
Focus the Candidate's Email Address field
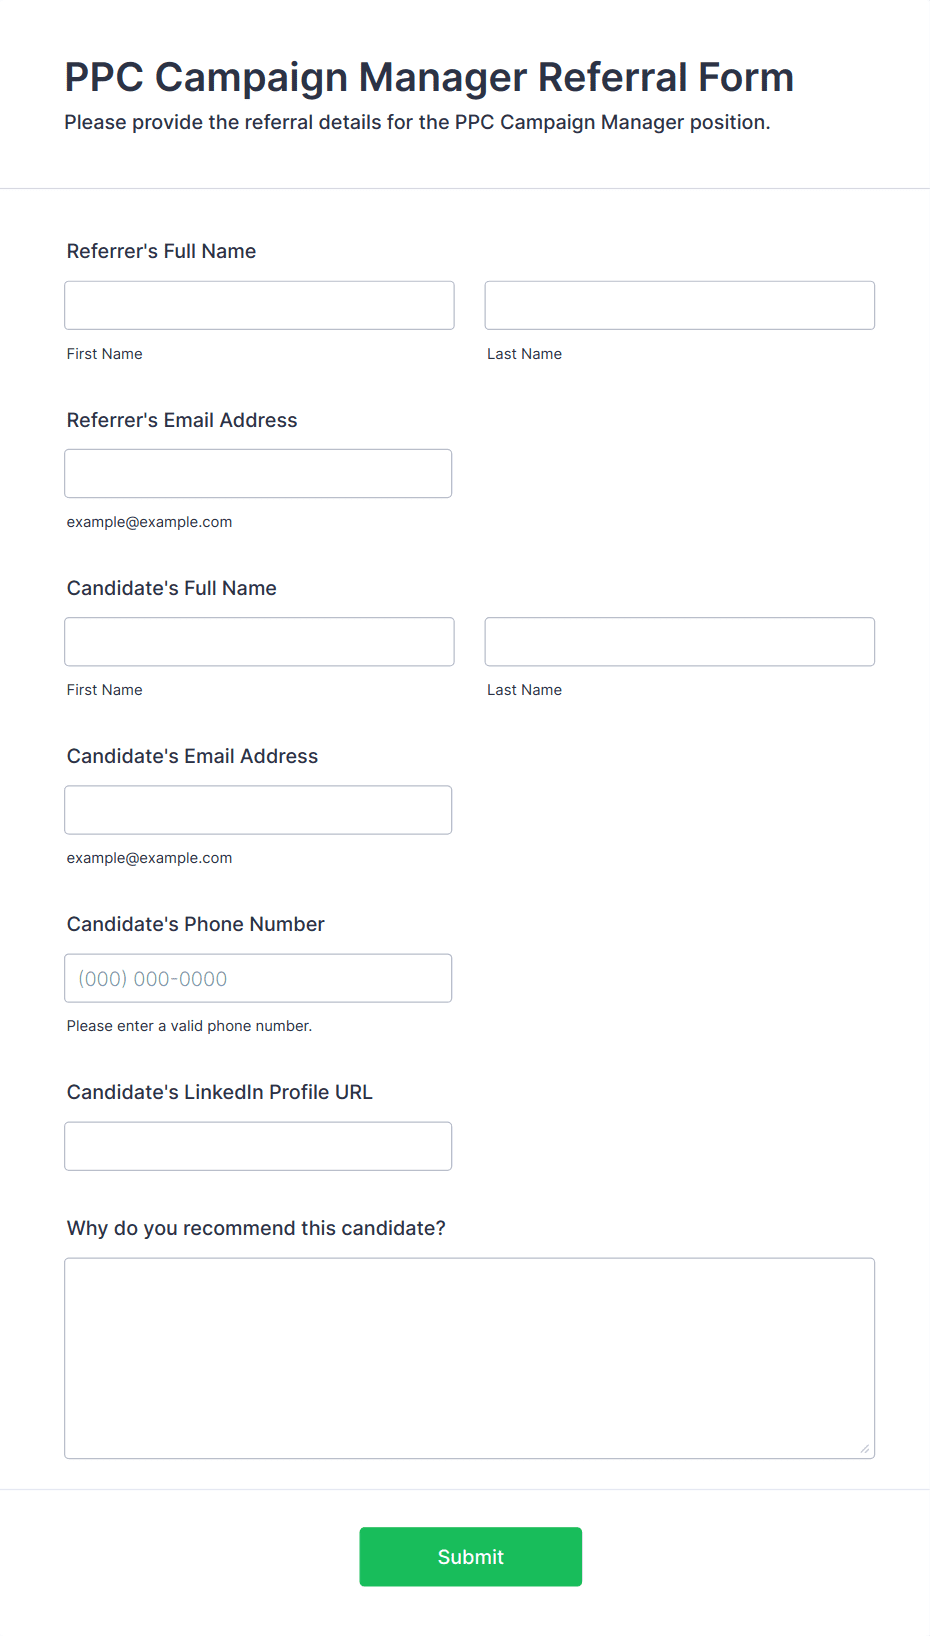pyautogui.click(x=258, y=809)
